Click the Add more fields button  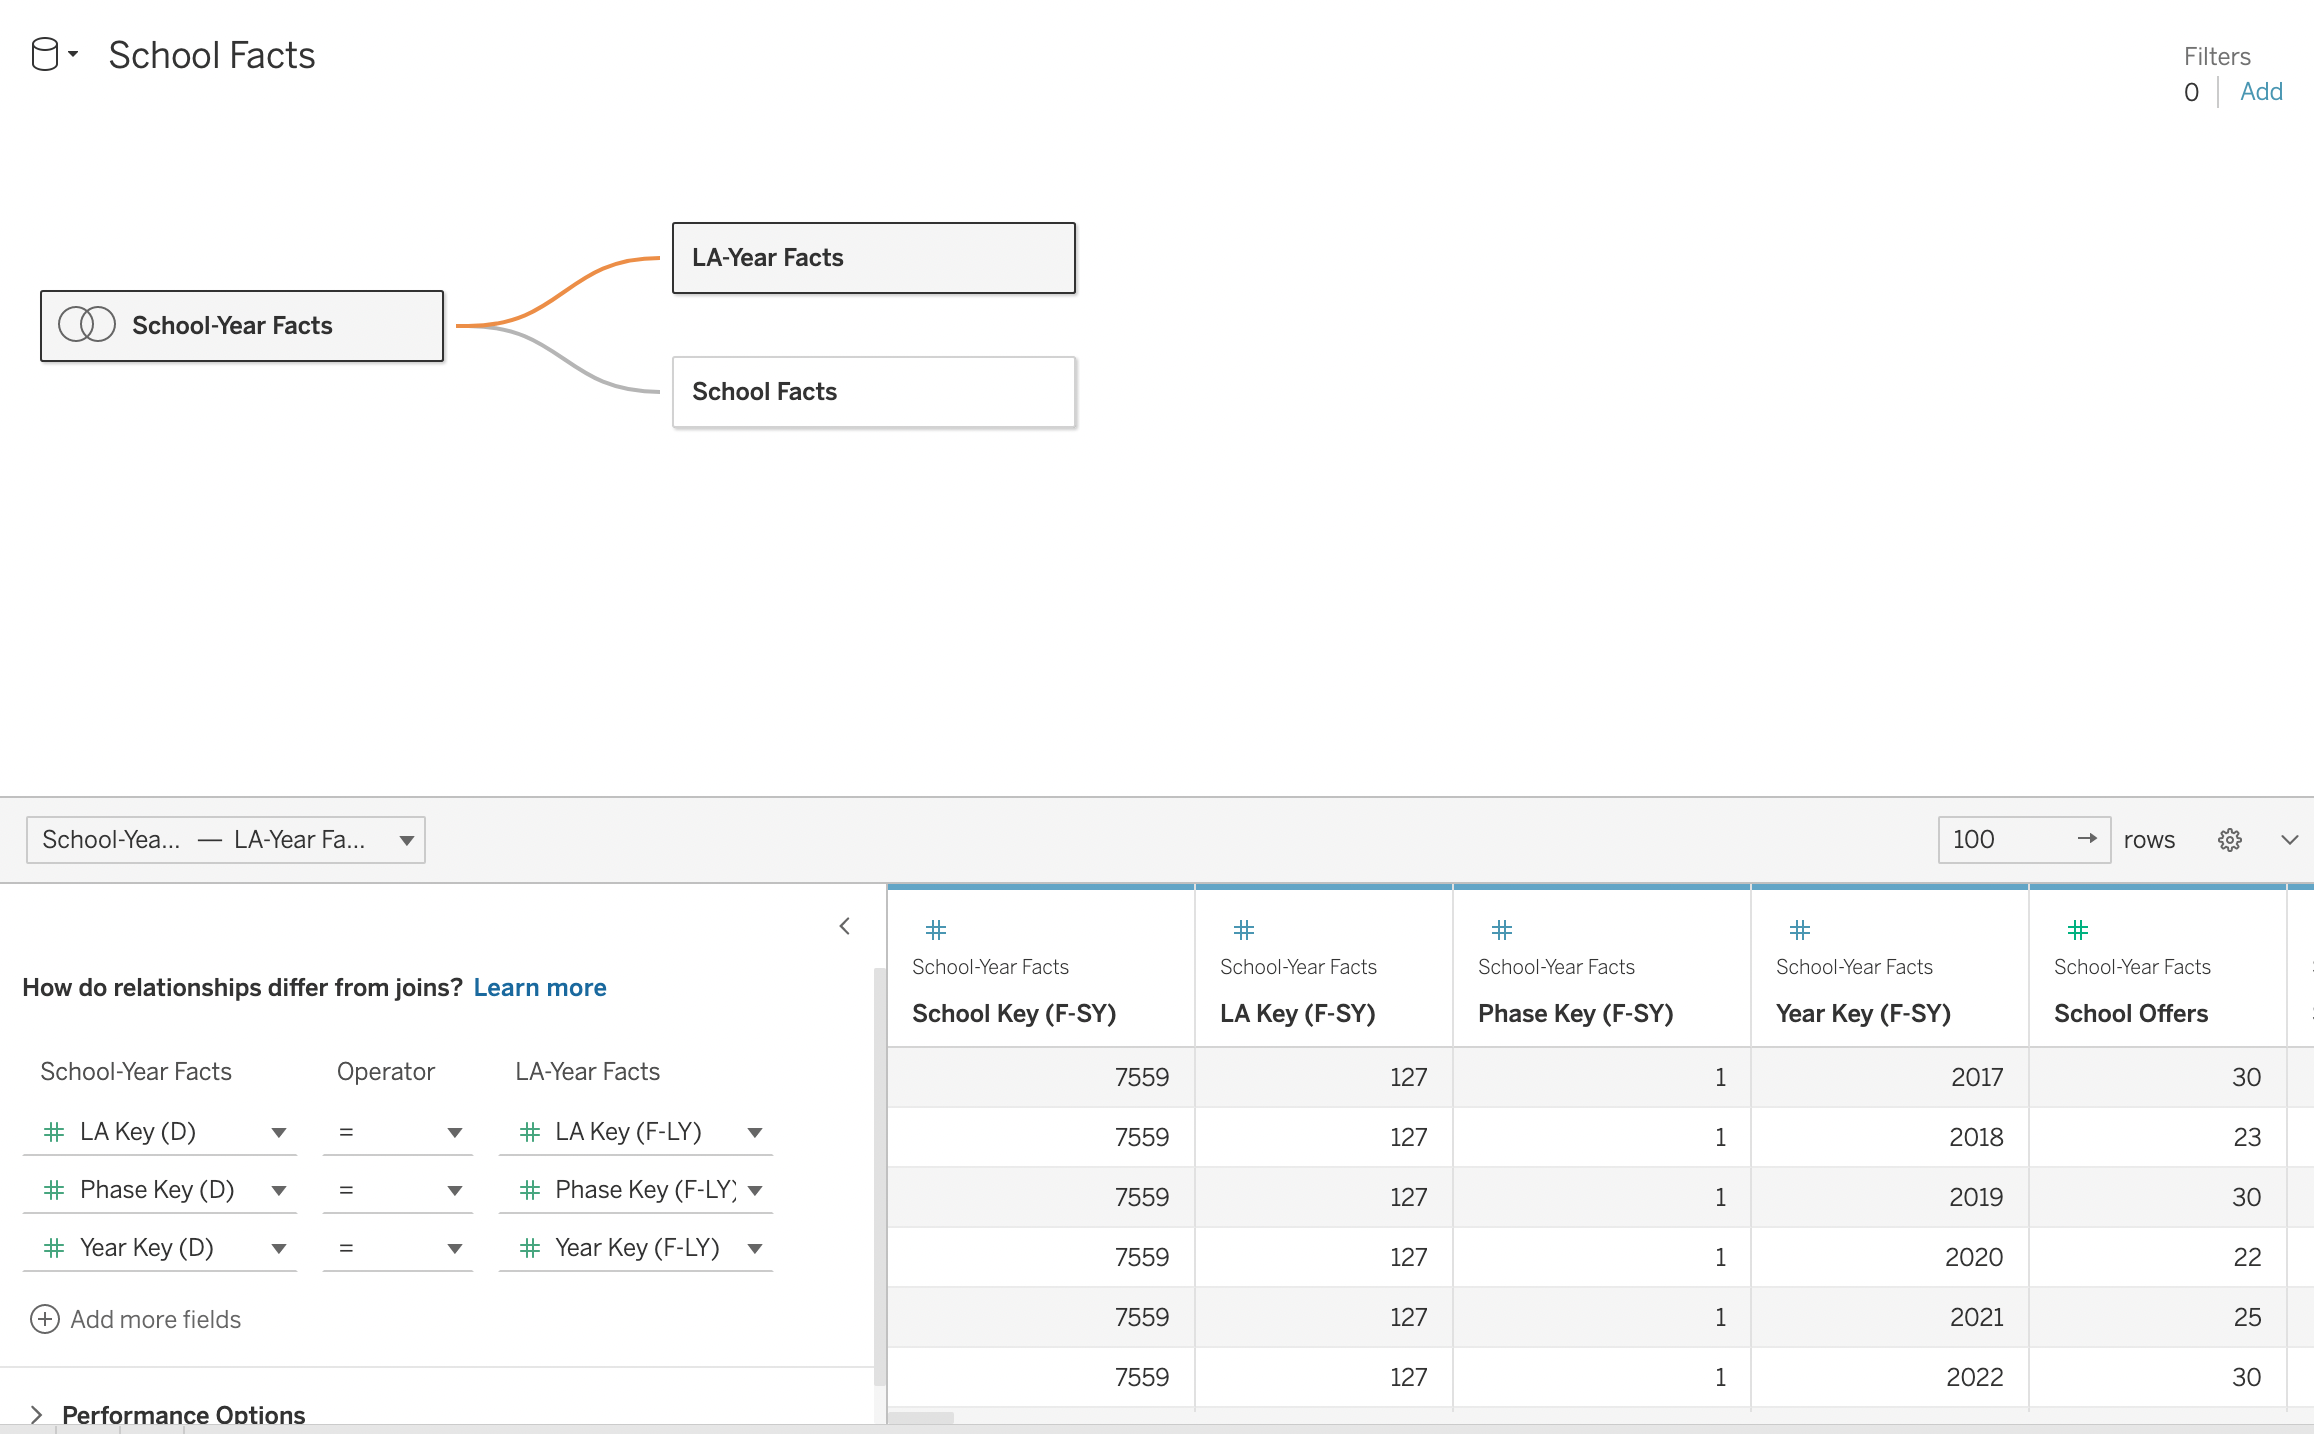click(139, 1318)
